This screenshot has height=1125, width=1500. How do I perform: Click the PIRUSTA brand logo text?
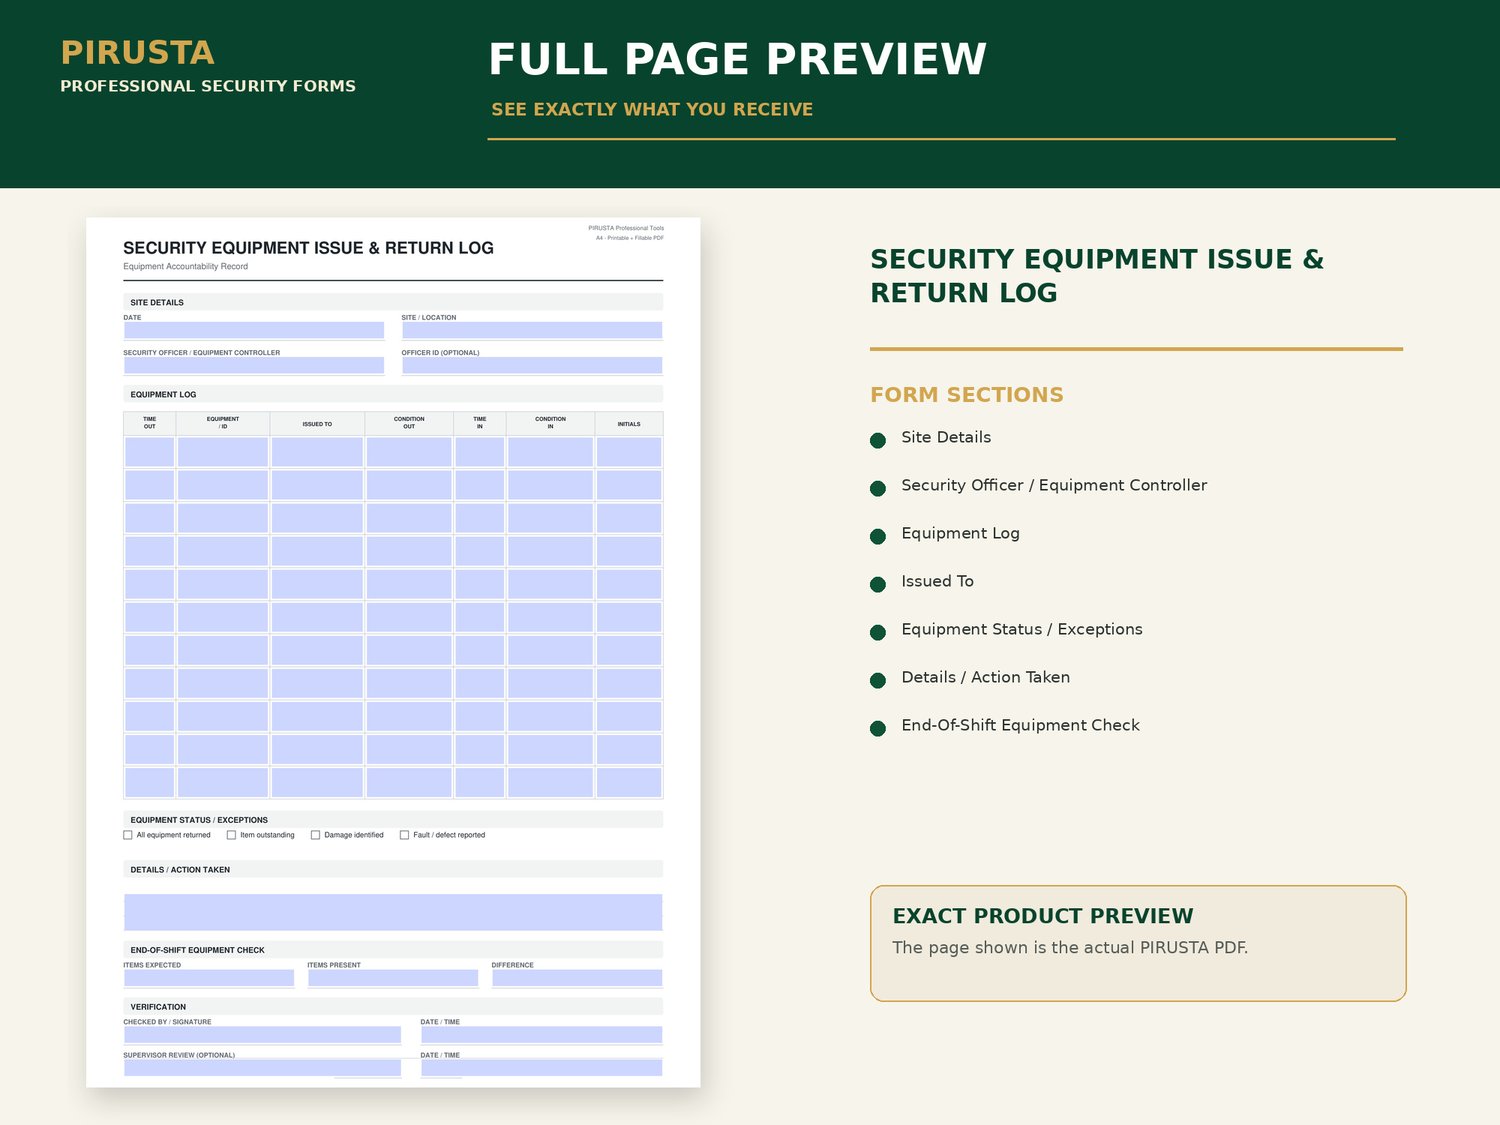(137, 52)
